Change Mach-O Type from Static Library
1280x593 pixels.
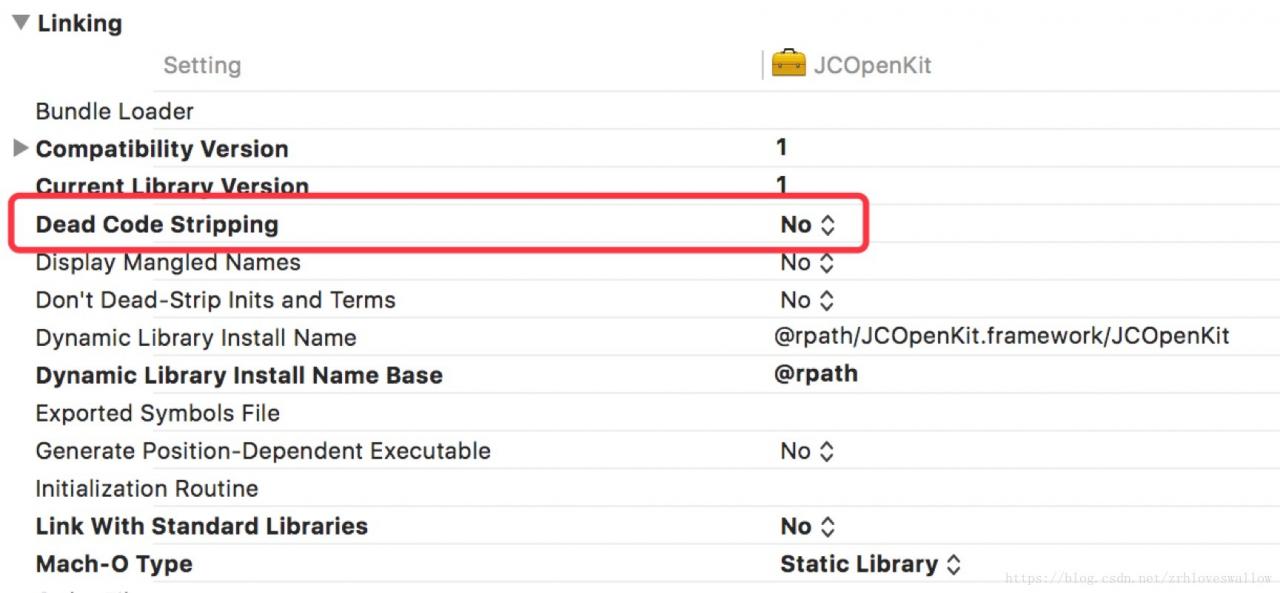pos(870,564)
